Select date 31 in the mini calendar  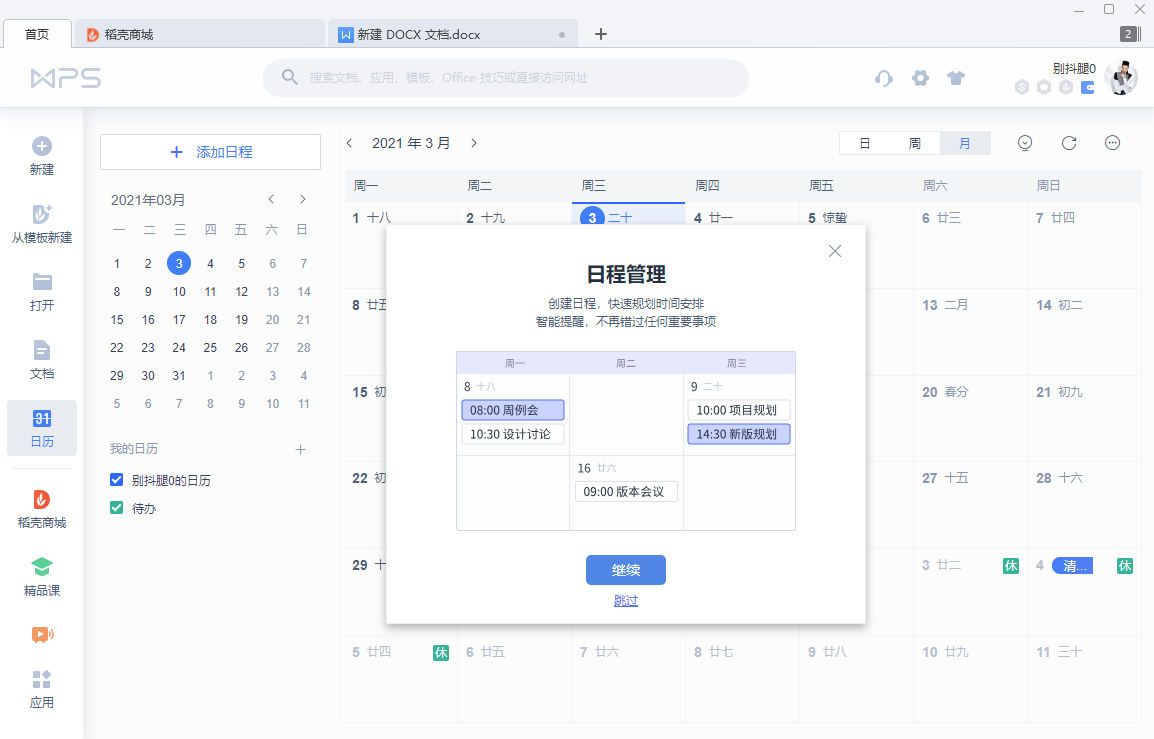coord(179,375)
